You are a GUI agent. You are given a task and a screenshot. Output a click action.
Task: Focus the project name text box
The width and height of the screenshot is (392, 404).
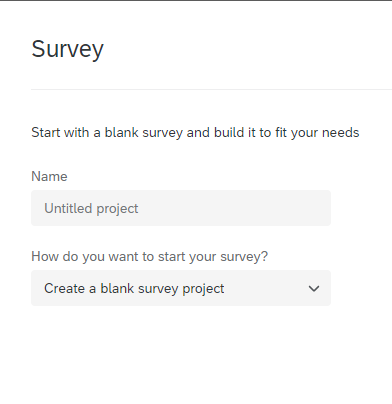point(181,208)
